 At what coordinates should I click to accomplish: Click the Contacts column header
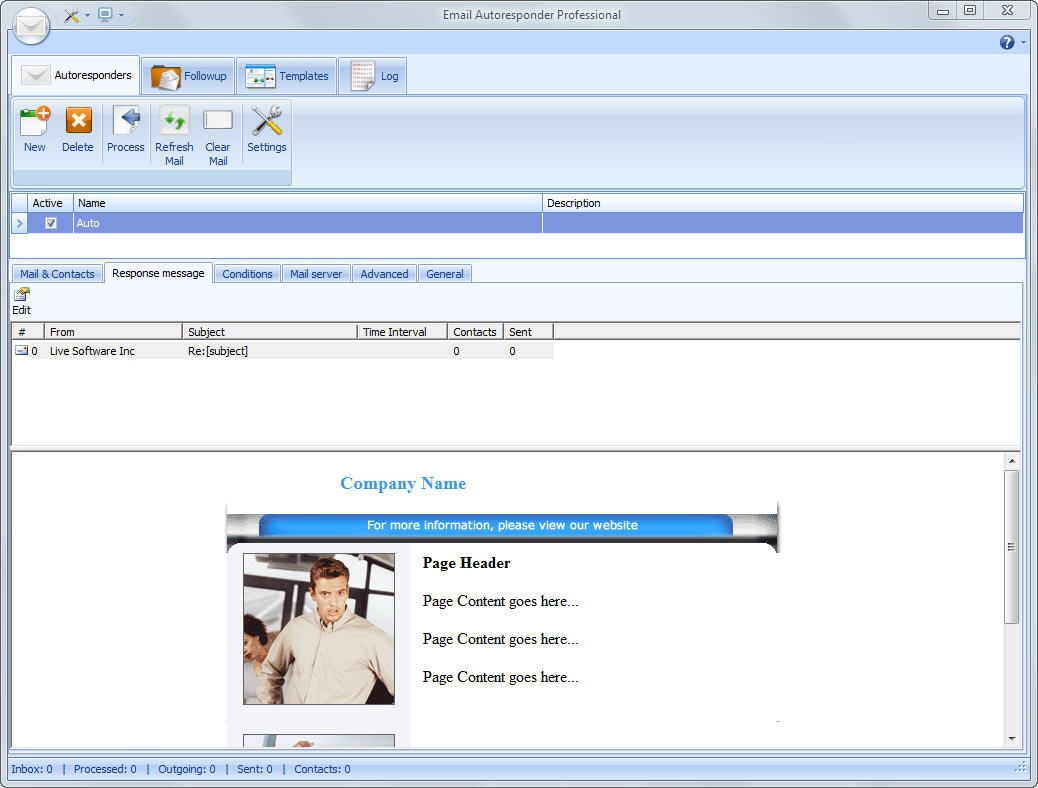click(x=475, y=332)
